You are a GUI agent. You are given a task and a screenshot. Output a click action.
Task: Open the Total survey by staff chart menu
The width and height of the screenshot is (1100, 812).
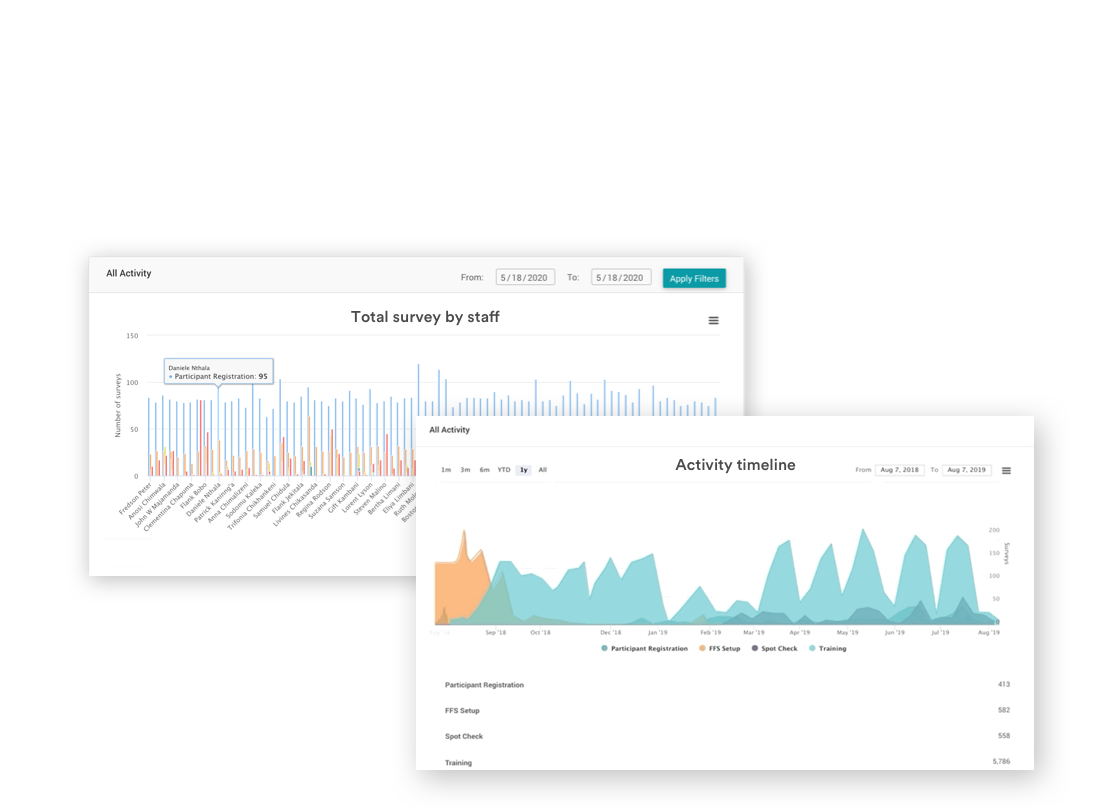point(713,320)
